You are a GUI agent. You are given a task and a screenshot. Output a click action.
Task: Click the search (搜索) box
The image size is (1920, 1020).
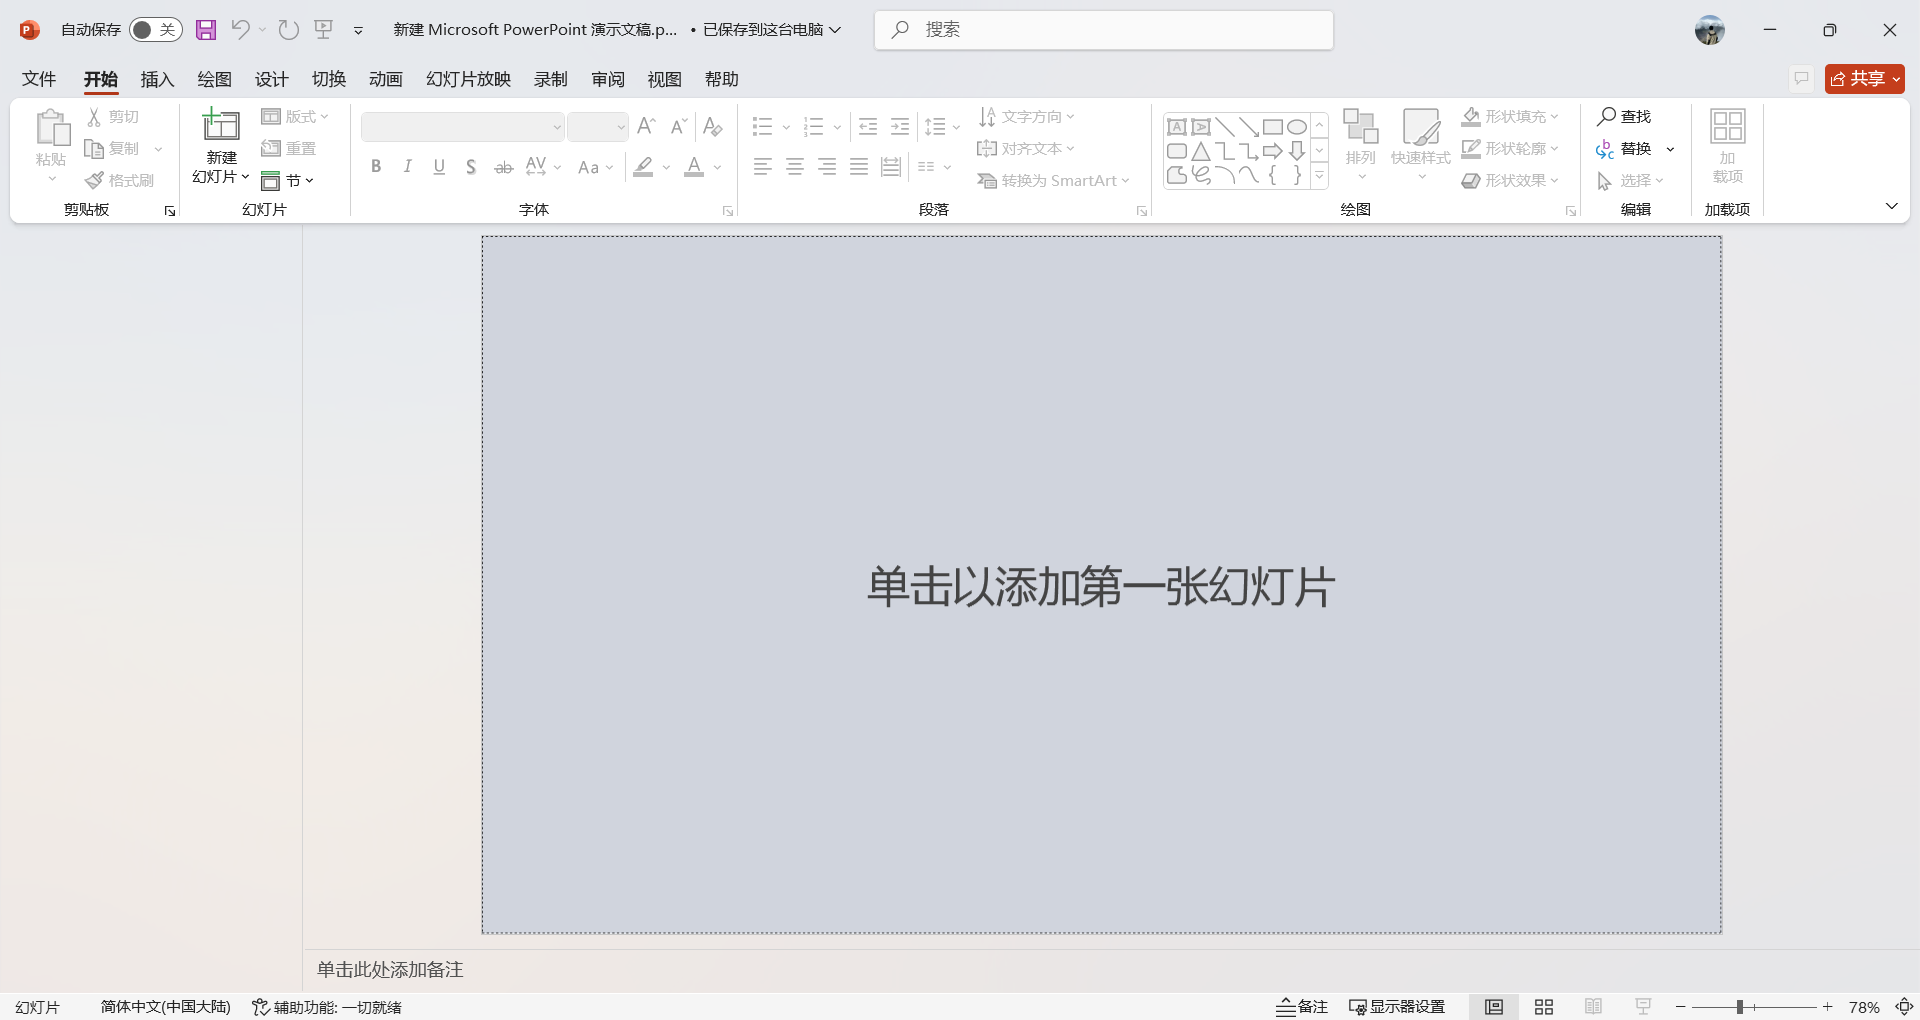pos(1103,30)
